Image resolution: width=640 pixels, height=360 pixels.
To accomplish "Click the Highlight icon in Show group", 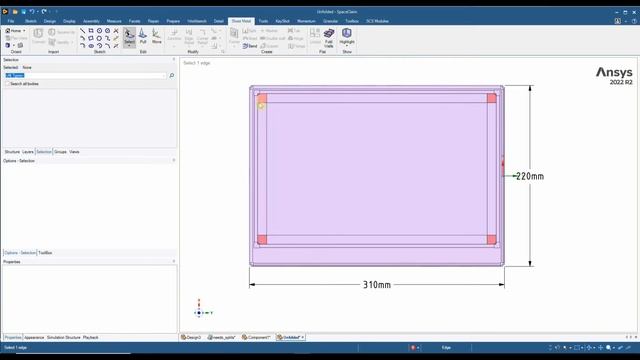I will [347, 36].
